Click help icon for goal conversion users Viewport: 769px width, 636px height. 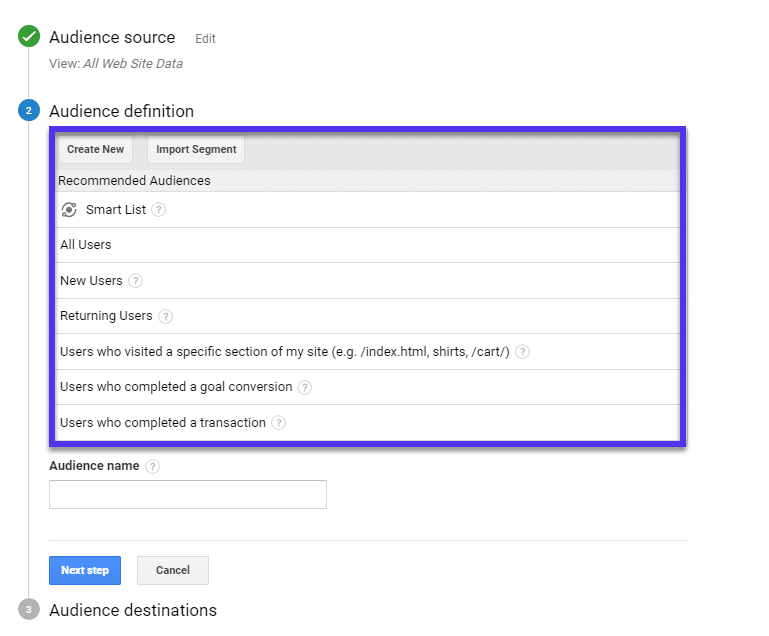coord(305,387)
